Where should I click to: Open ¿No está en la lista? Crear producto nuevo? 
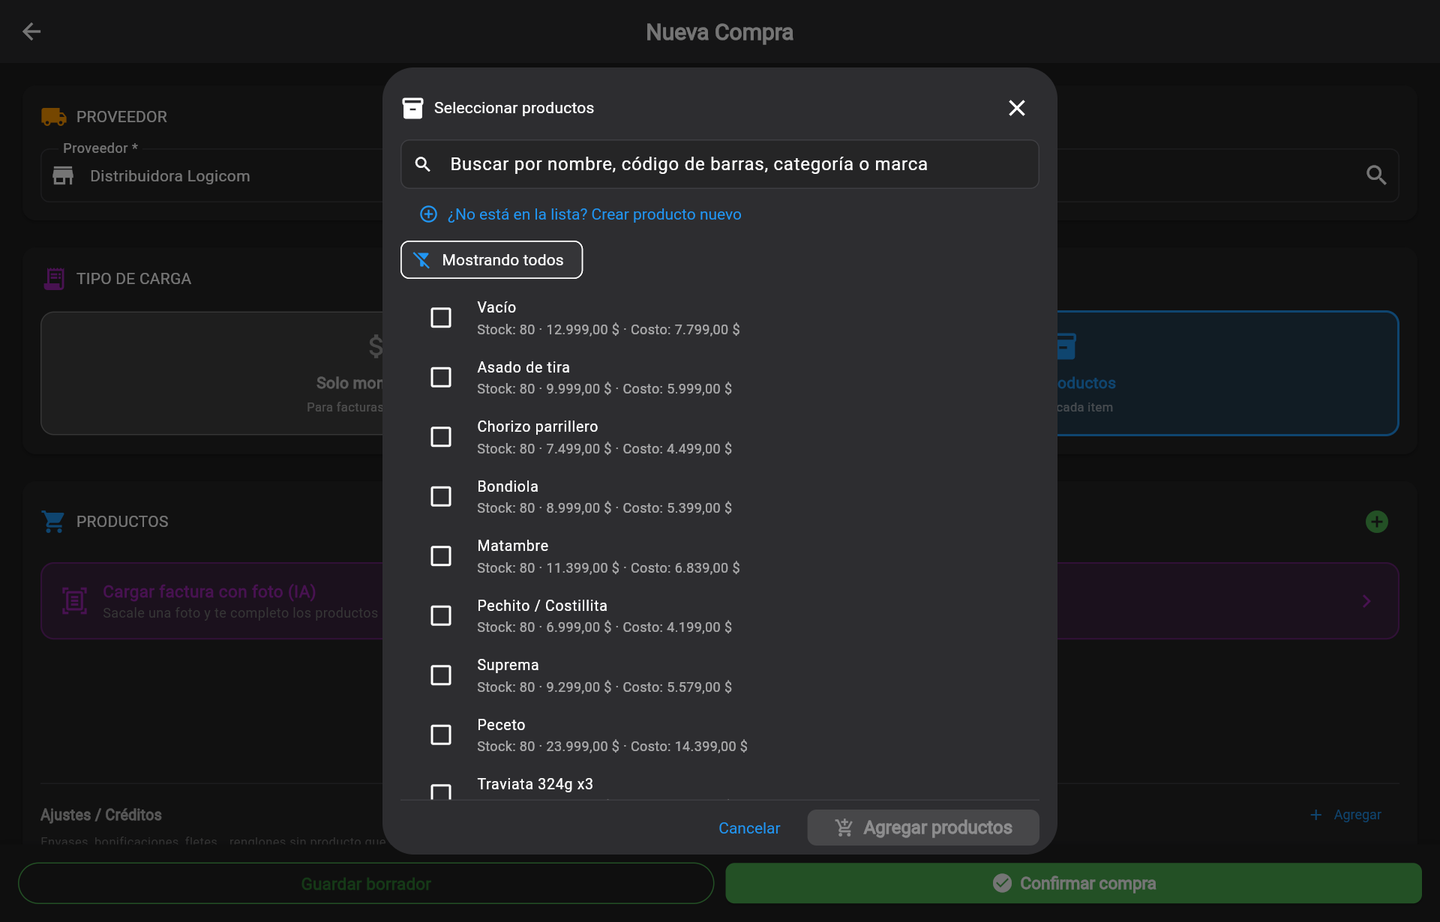click(x=594, y=214)
